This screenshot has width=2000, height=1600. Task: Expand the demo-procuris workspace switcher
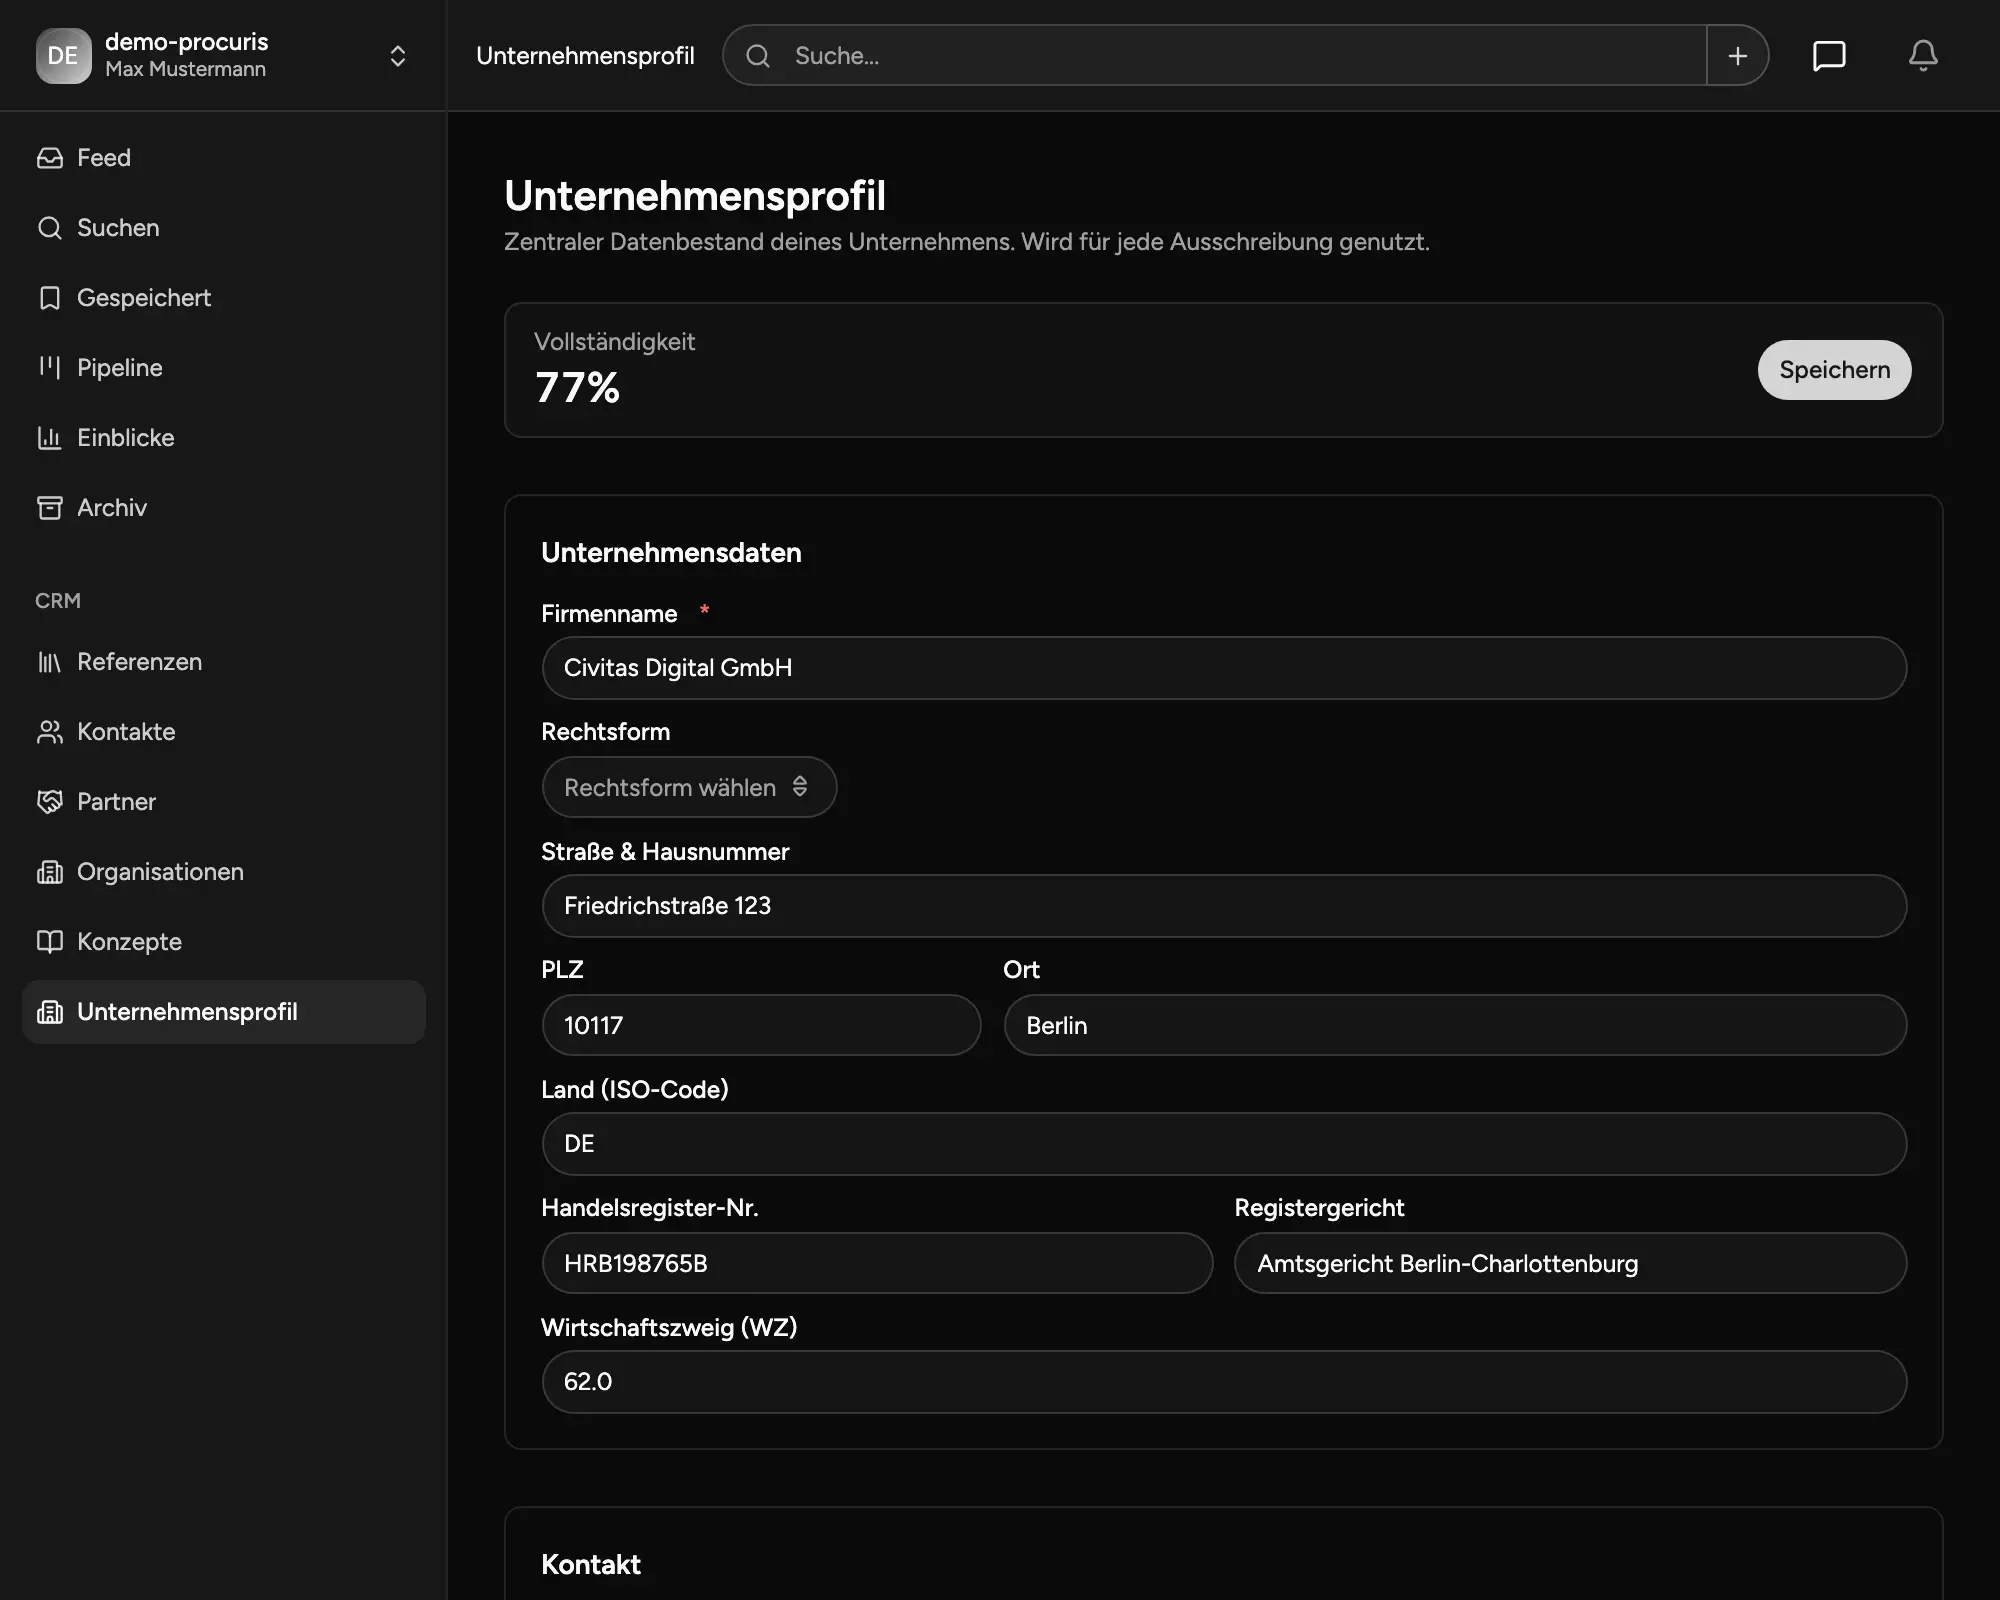(398, 56)
